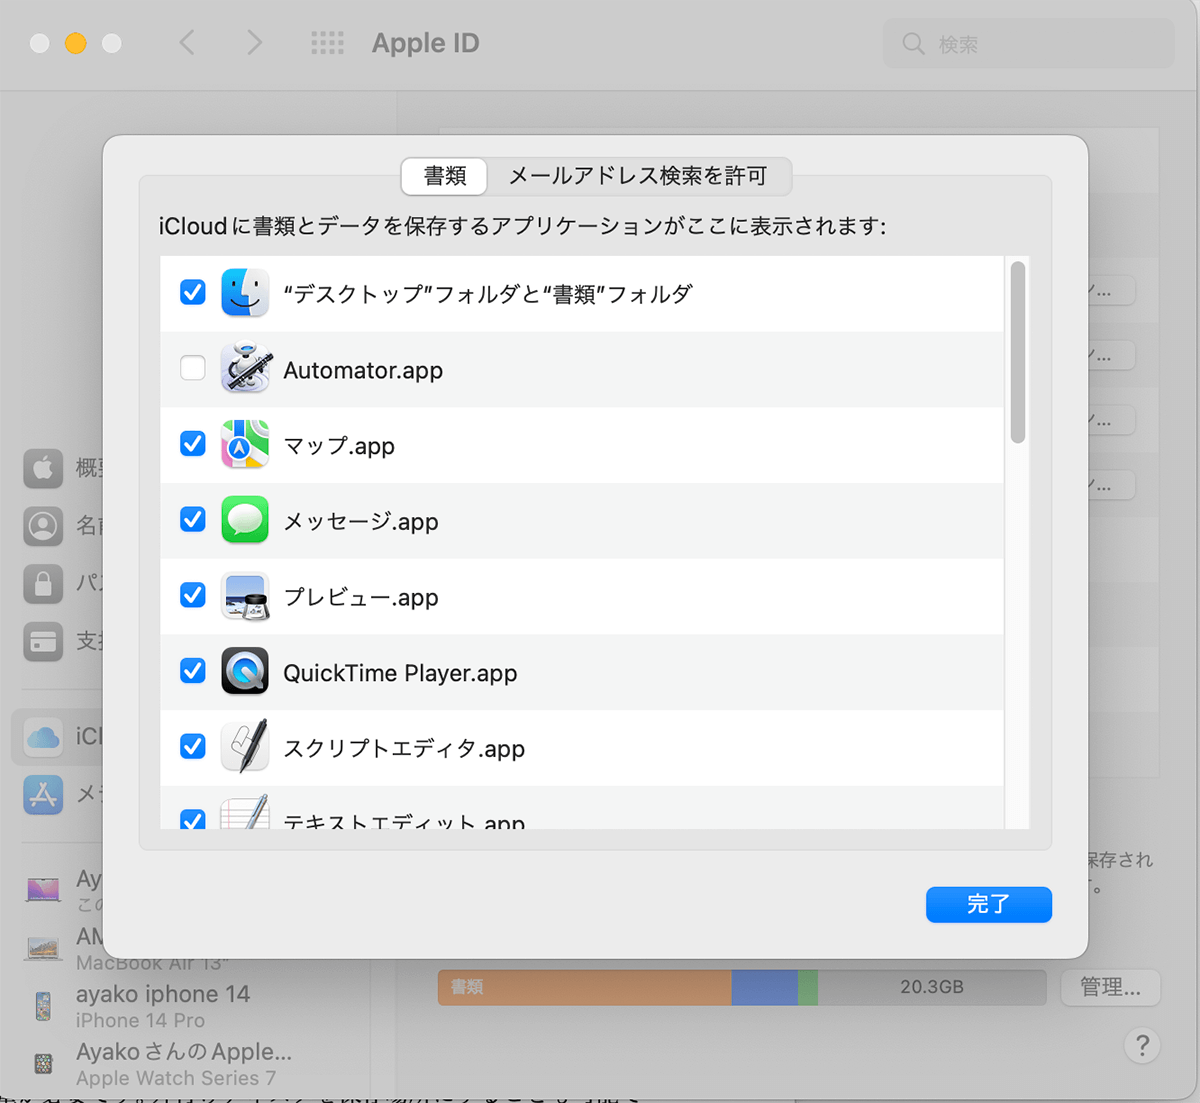Click the マップ.app label text

click(x=339, y=446)
